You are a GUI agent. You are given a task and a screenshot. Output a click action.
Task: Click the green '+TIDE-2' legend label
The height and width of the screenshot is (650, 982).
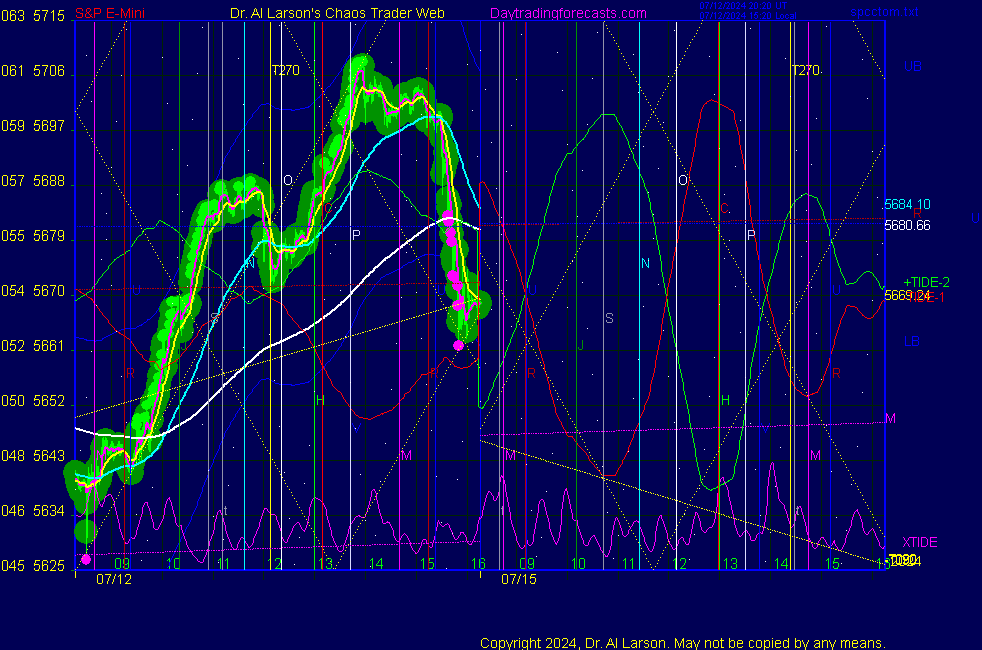(926, 282)
